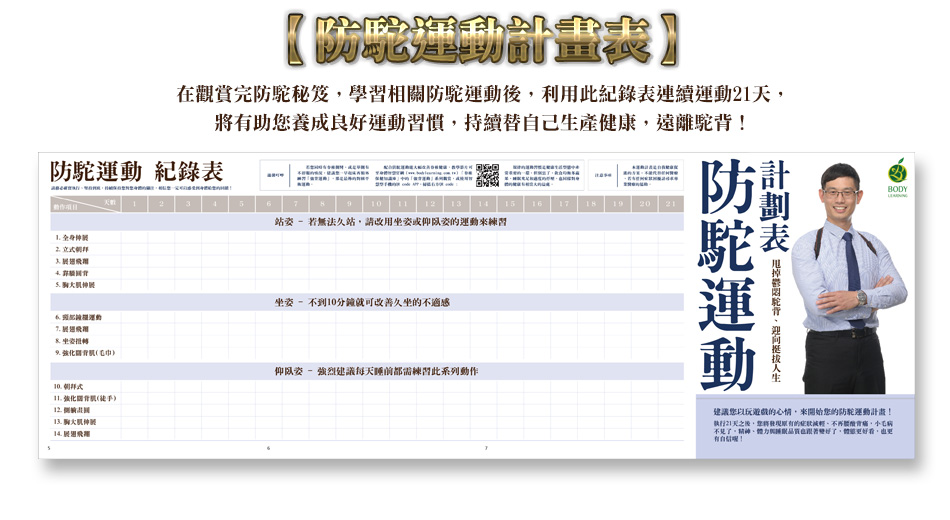Click the 防駝運動 紀錄表 heading
Viewport: 950px width, 520px height.
(x=136, y=170)
